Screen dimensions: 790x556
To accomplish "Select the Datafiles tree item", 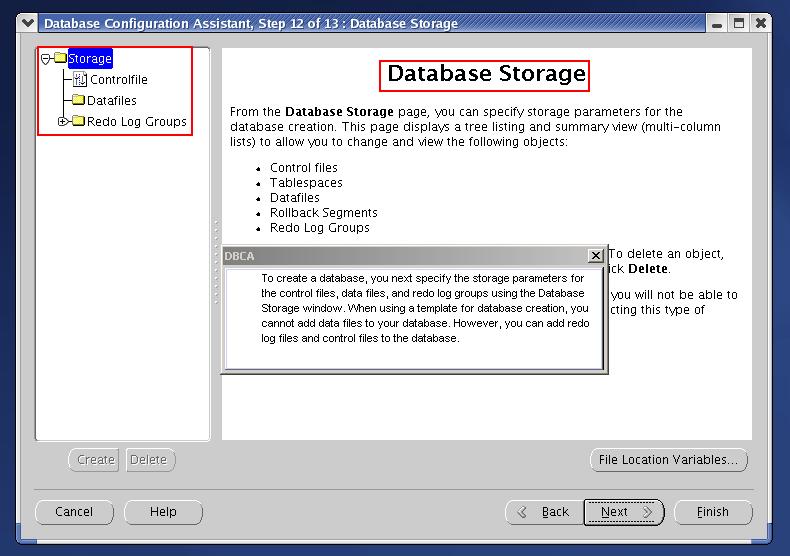I will (112, 100).
